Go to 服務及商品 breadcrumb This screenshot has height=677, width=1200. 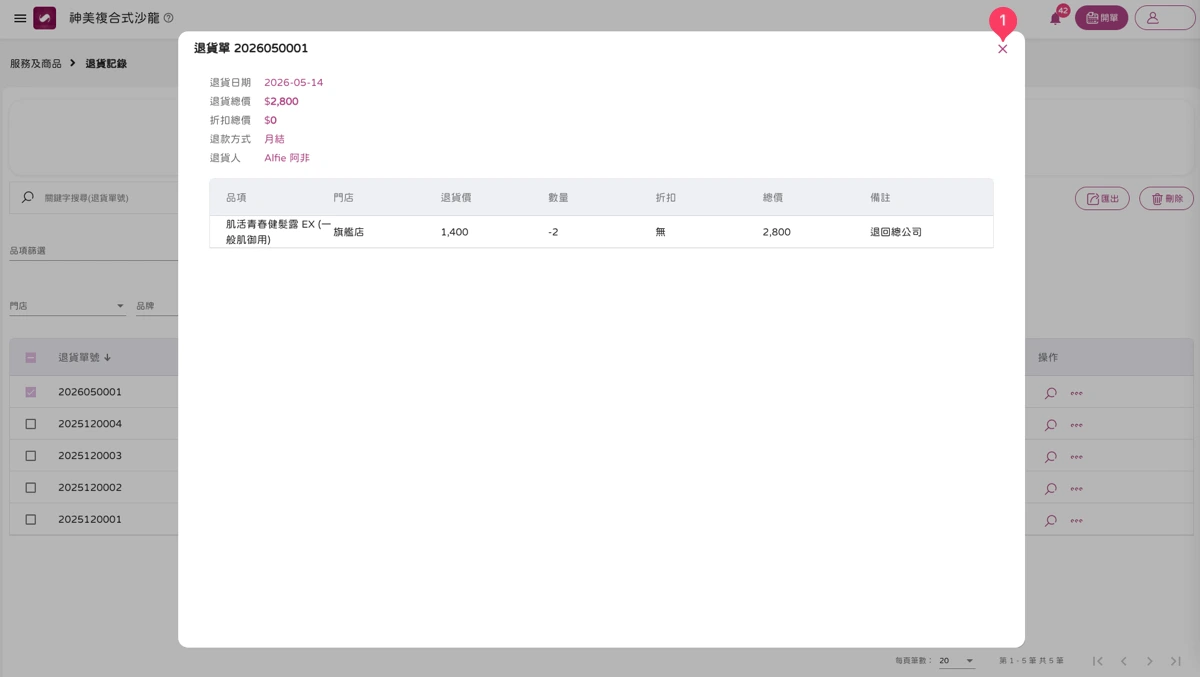[36, 64]
